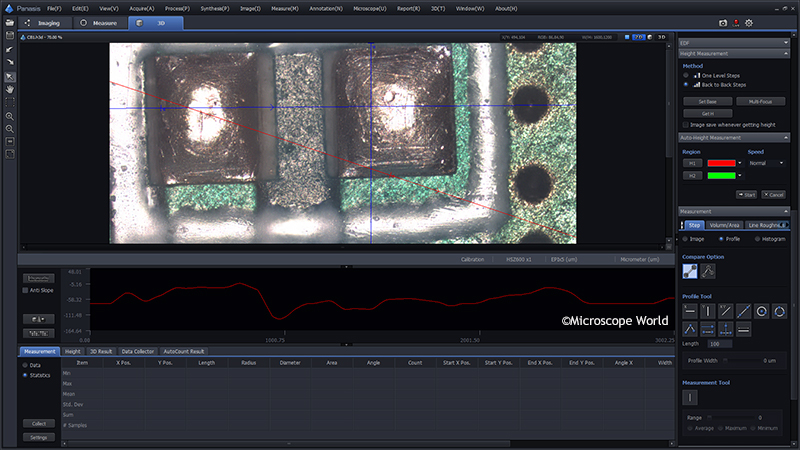
Task: Select the Statistics radio button
Action: point(25,376)
